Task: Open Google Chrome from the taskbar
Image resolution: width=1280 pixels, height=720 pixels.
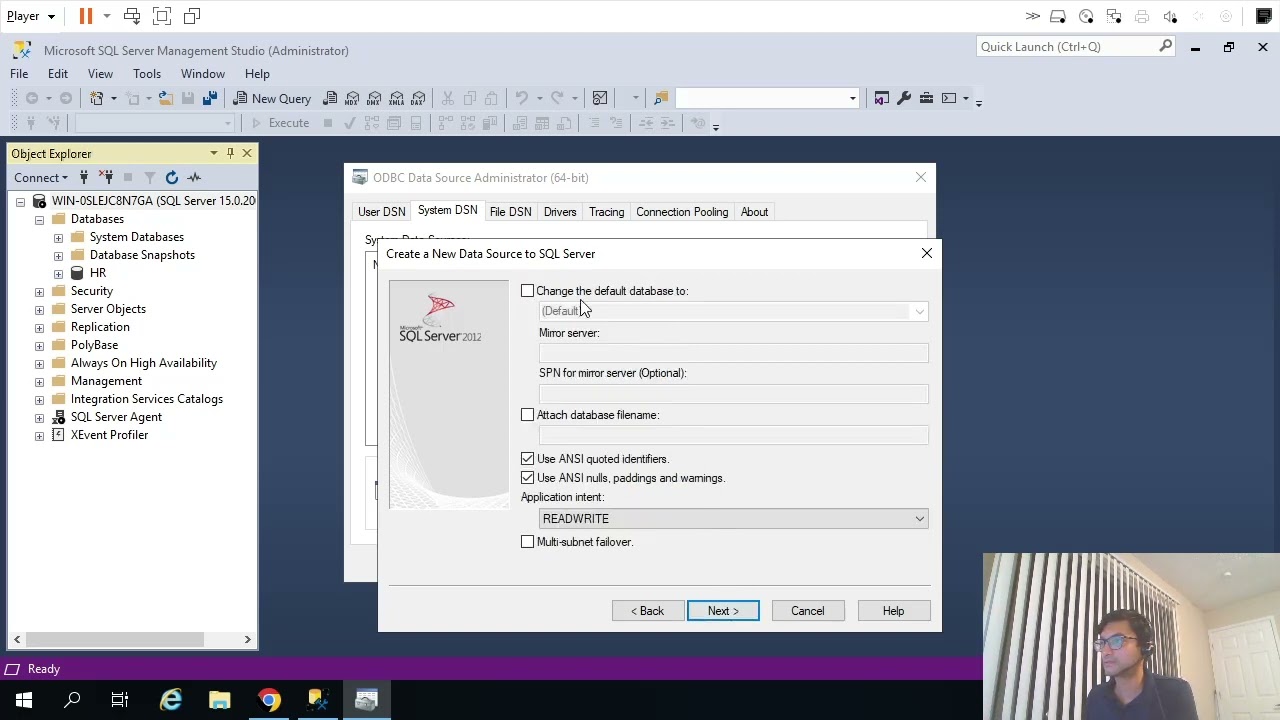Action: [269, 700]
